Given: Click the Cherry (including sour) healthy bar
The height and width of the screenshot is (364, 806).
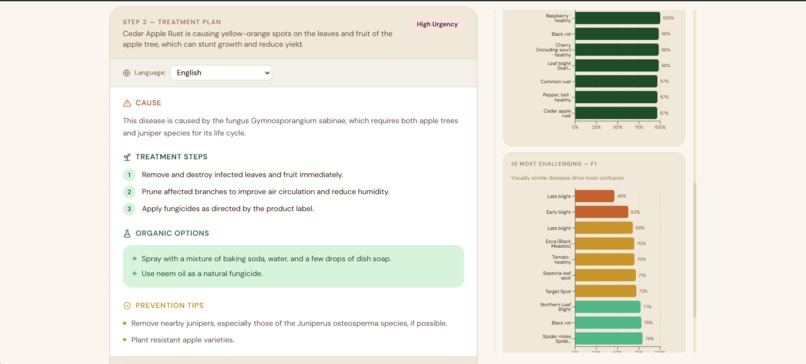Looking at the screenshot, I should (617, 50).
